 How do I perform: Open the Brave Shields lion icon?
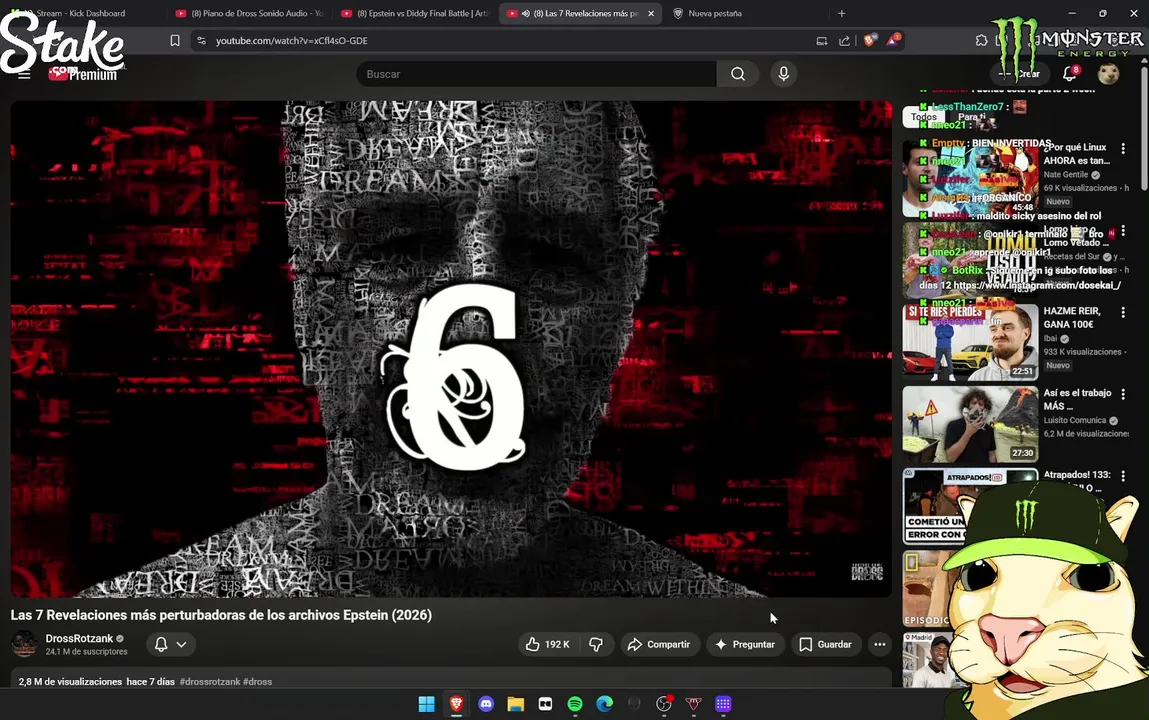[x=869, y=40]
